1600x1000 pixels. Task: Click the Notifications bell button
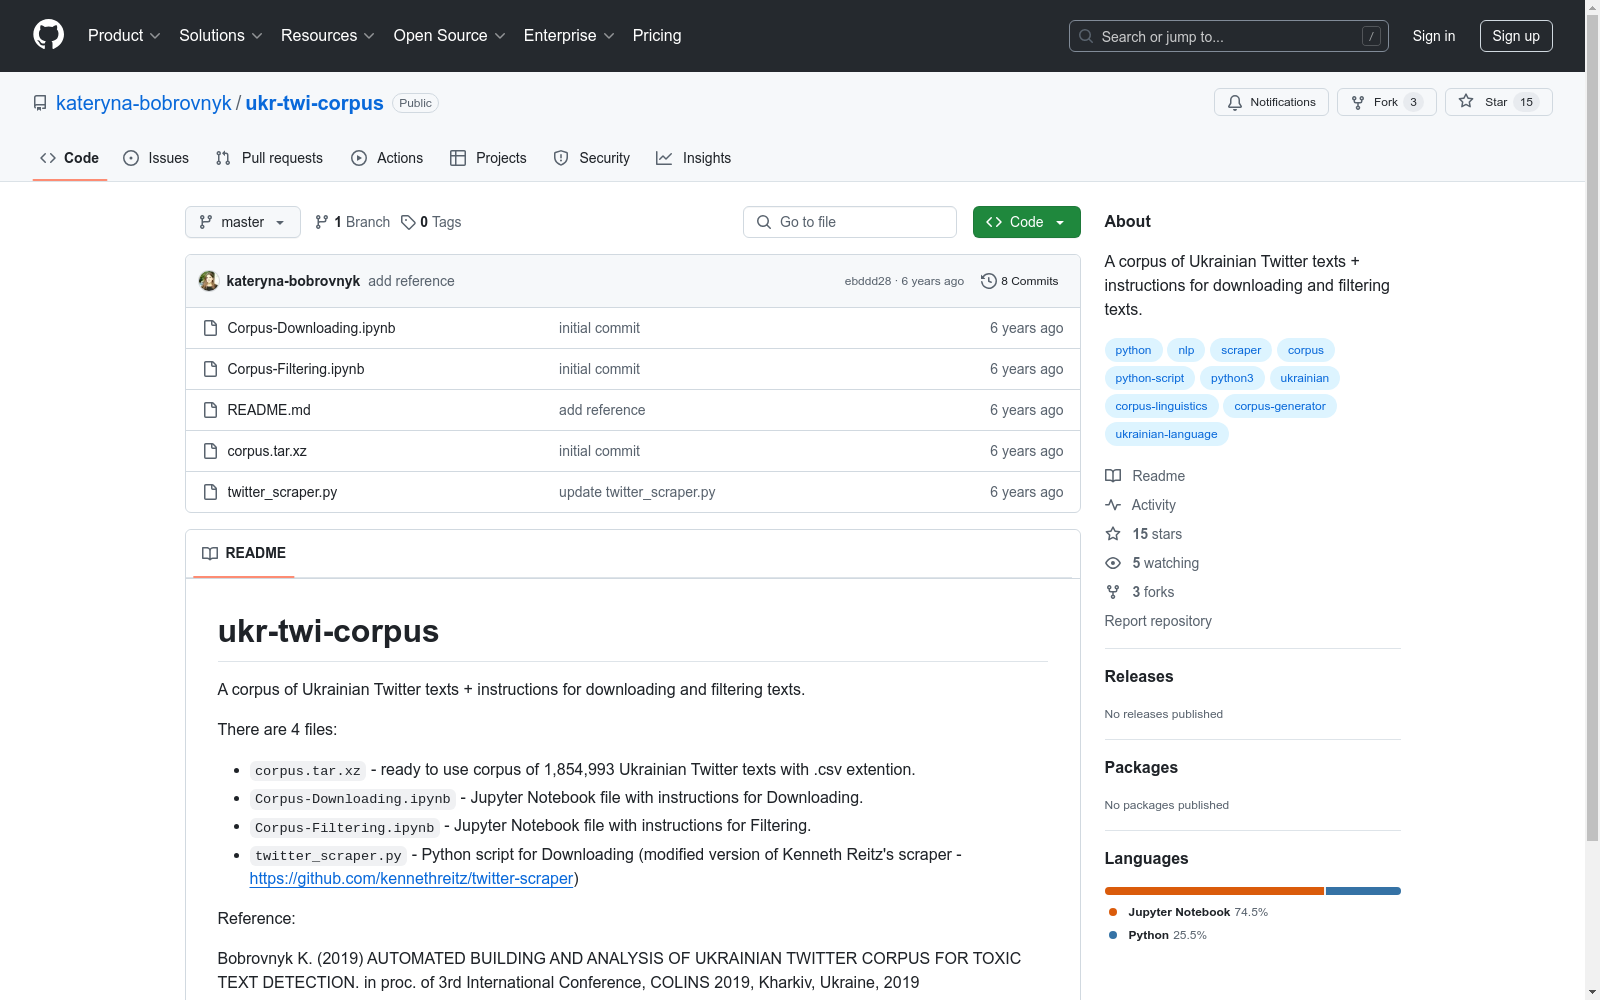tap(1271, 102)
